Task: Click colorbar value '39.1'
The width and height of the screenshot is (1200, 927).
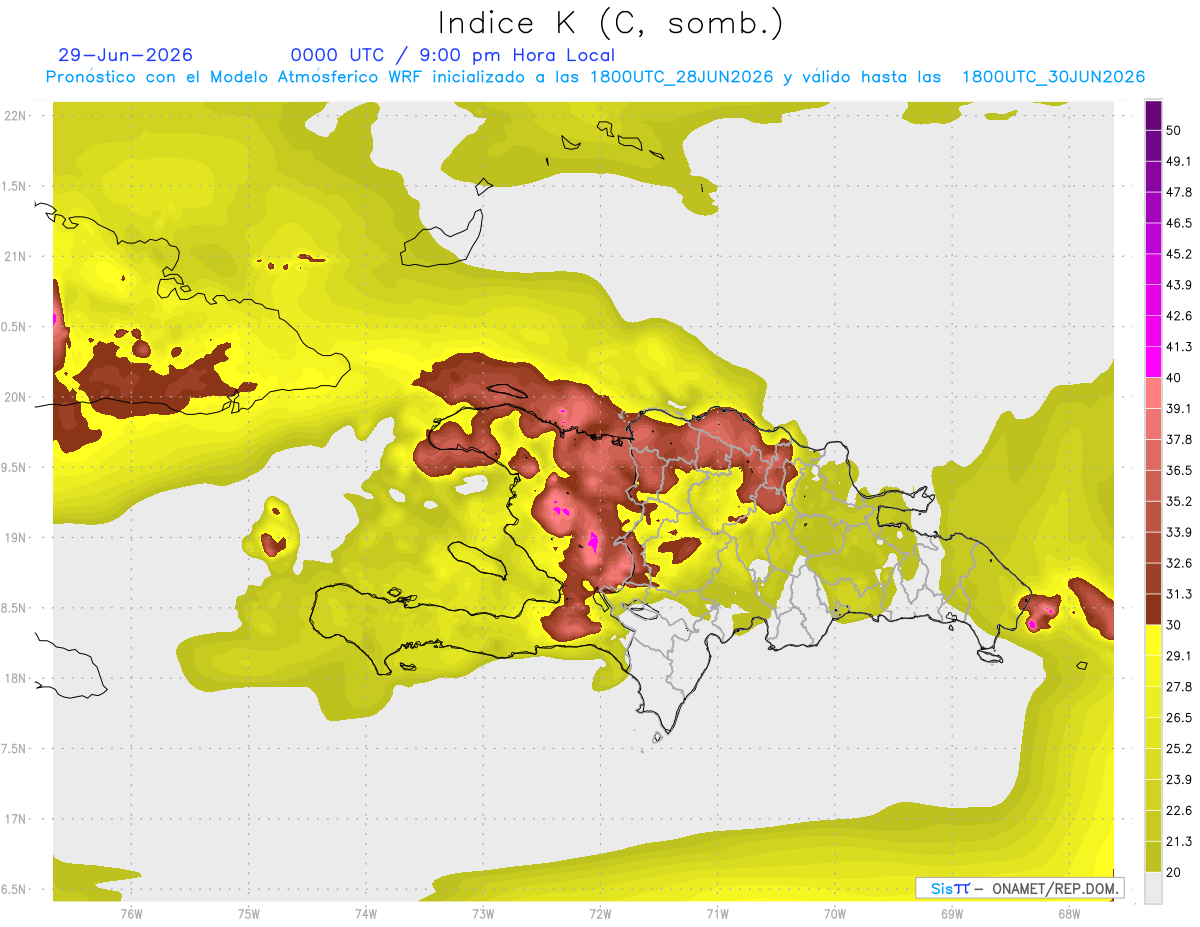Action: (1180, 409)
